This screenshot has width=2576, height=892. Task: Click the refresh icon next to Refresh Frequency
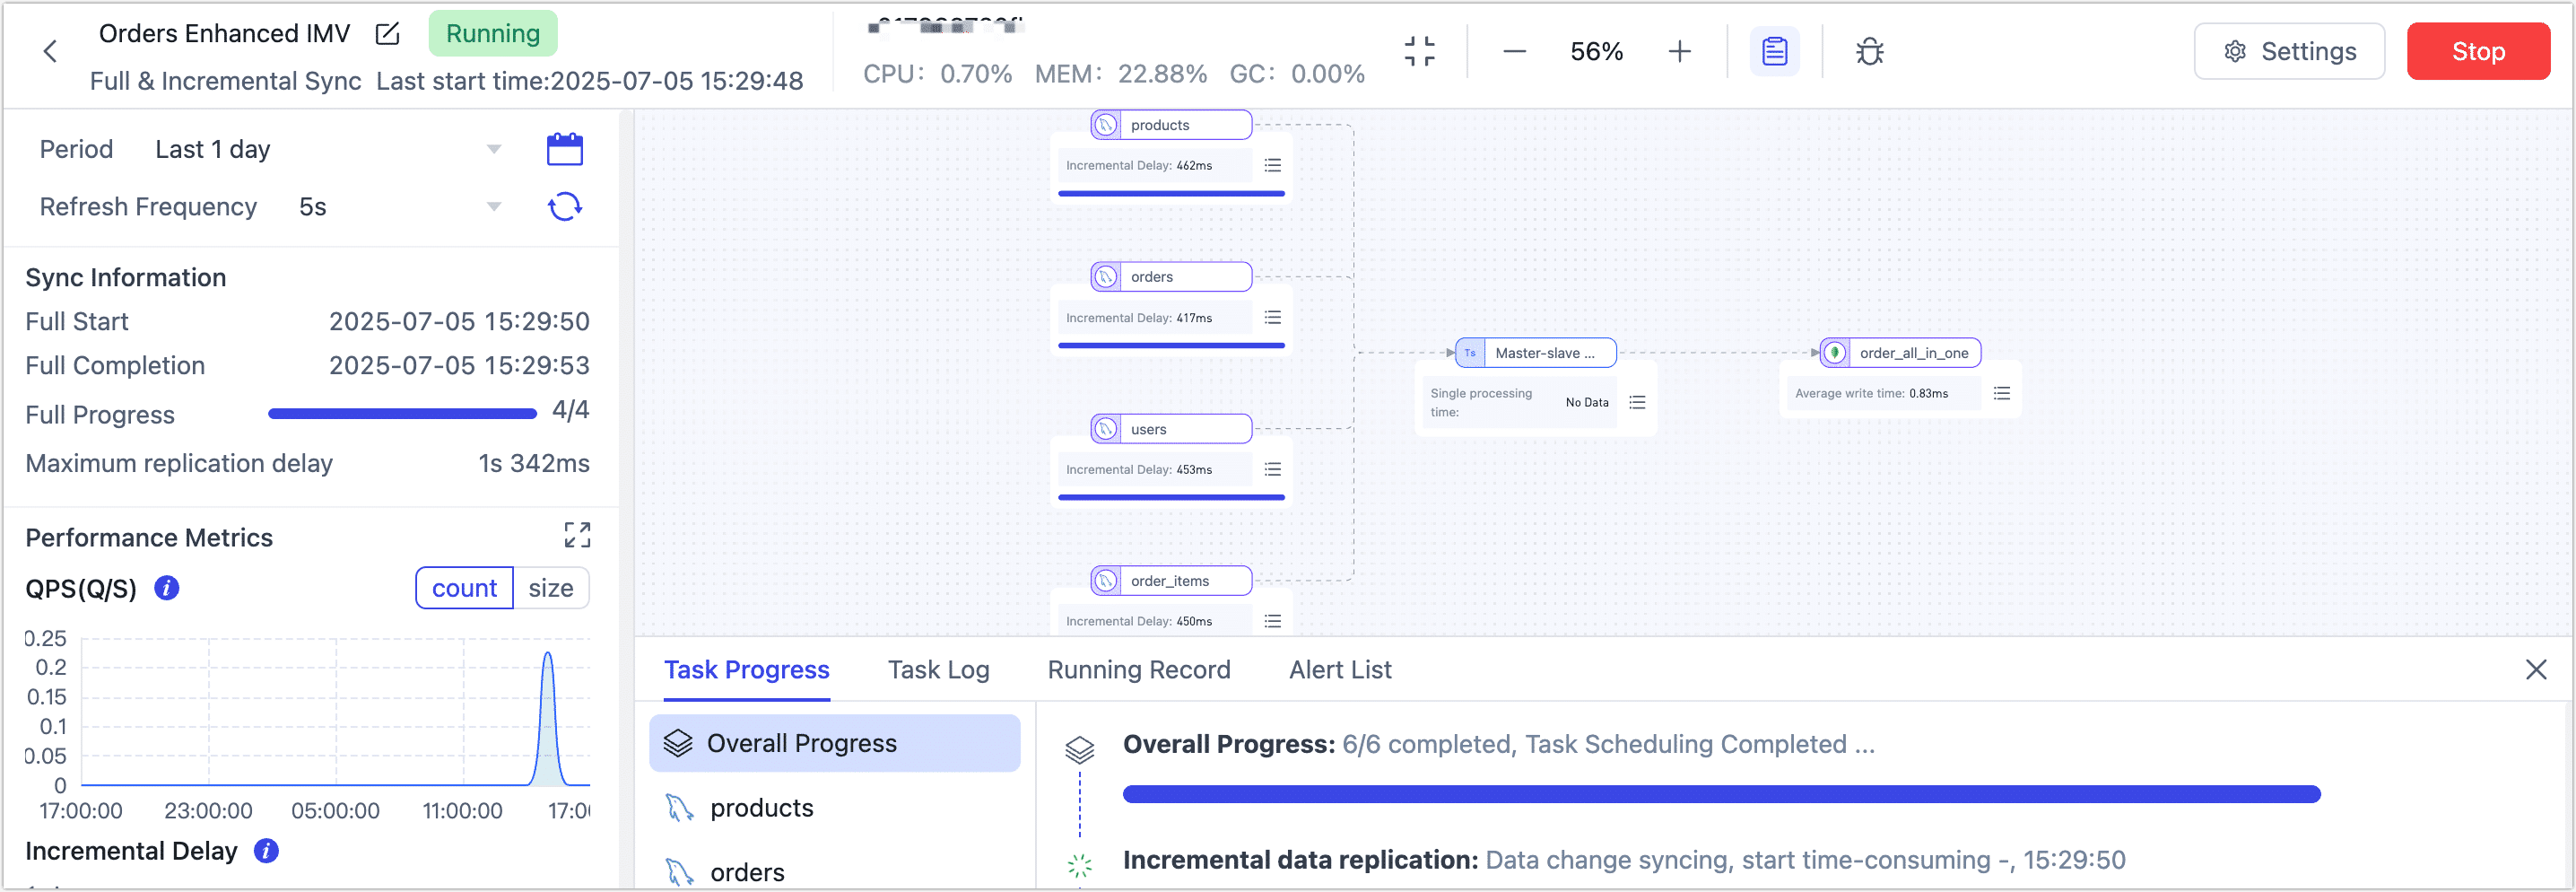tap(565, 206)
